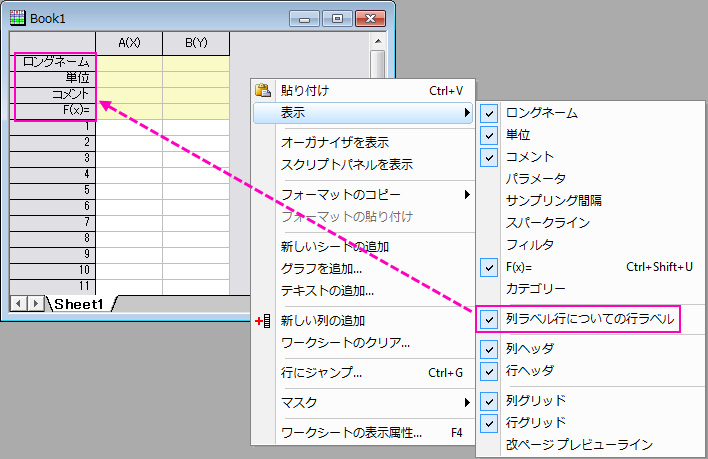Select row header 1
Image resolution: width=708 pixels, height=459 pixels.
(x=53, y=127)
